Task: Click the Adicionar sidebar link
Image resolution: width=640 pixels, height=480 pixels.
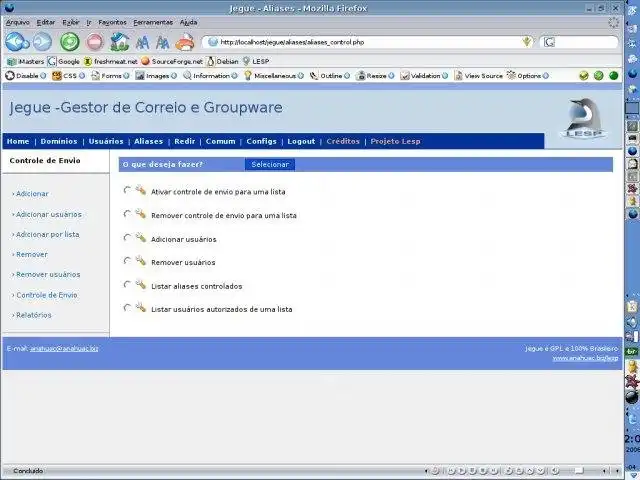Action: (x=32, y=194)
